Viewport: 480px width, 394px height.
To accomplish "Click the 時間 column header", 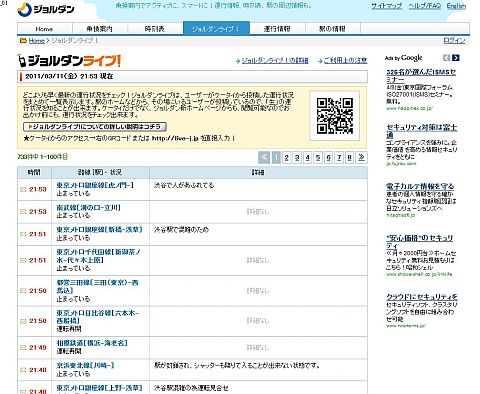I will click(x=34, y=172).
